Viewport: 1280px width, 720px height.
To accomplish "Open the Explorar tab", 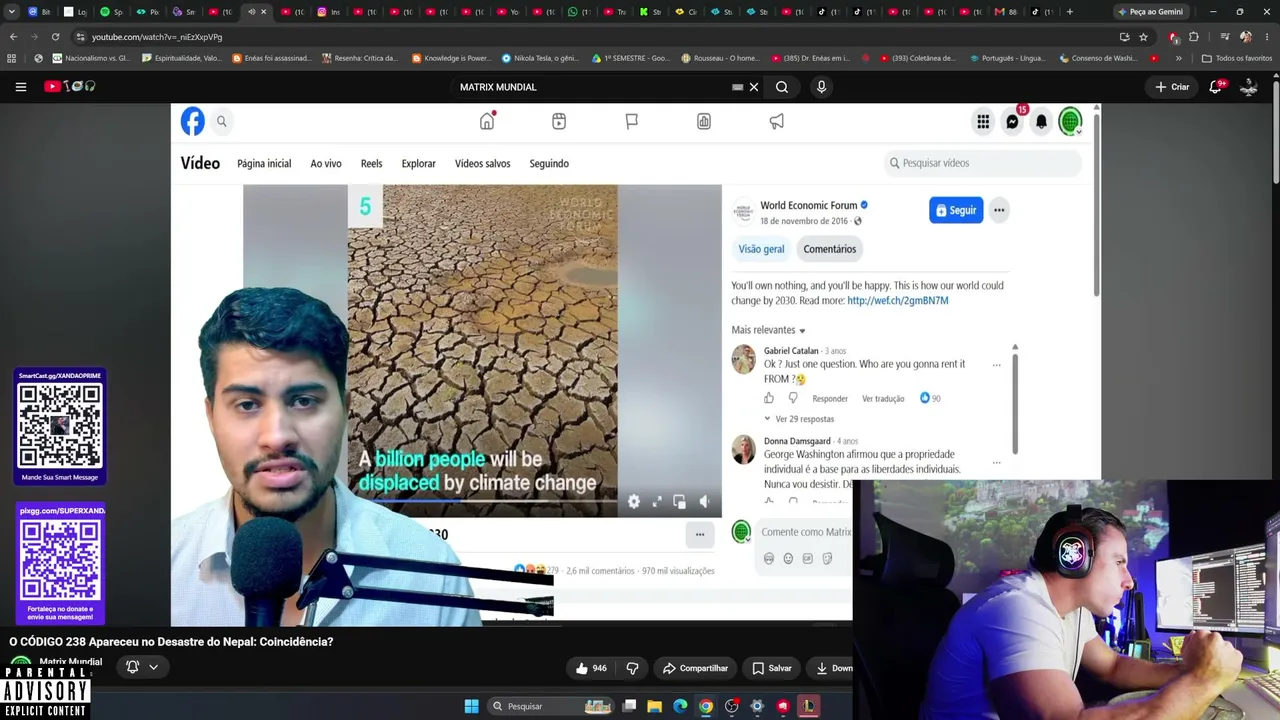I will pyautogui.click(x=418, y=163).
